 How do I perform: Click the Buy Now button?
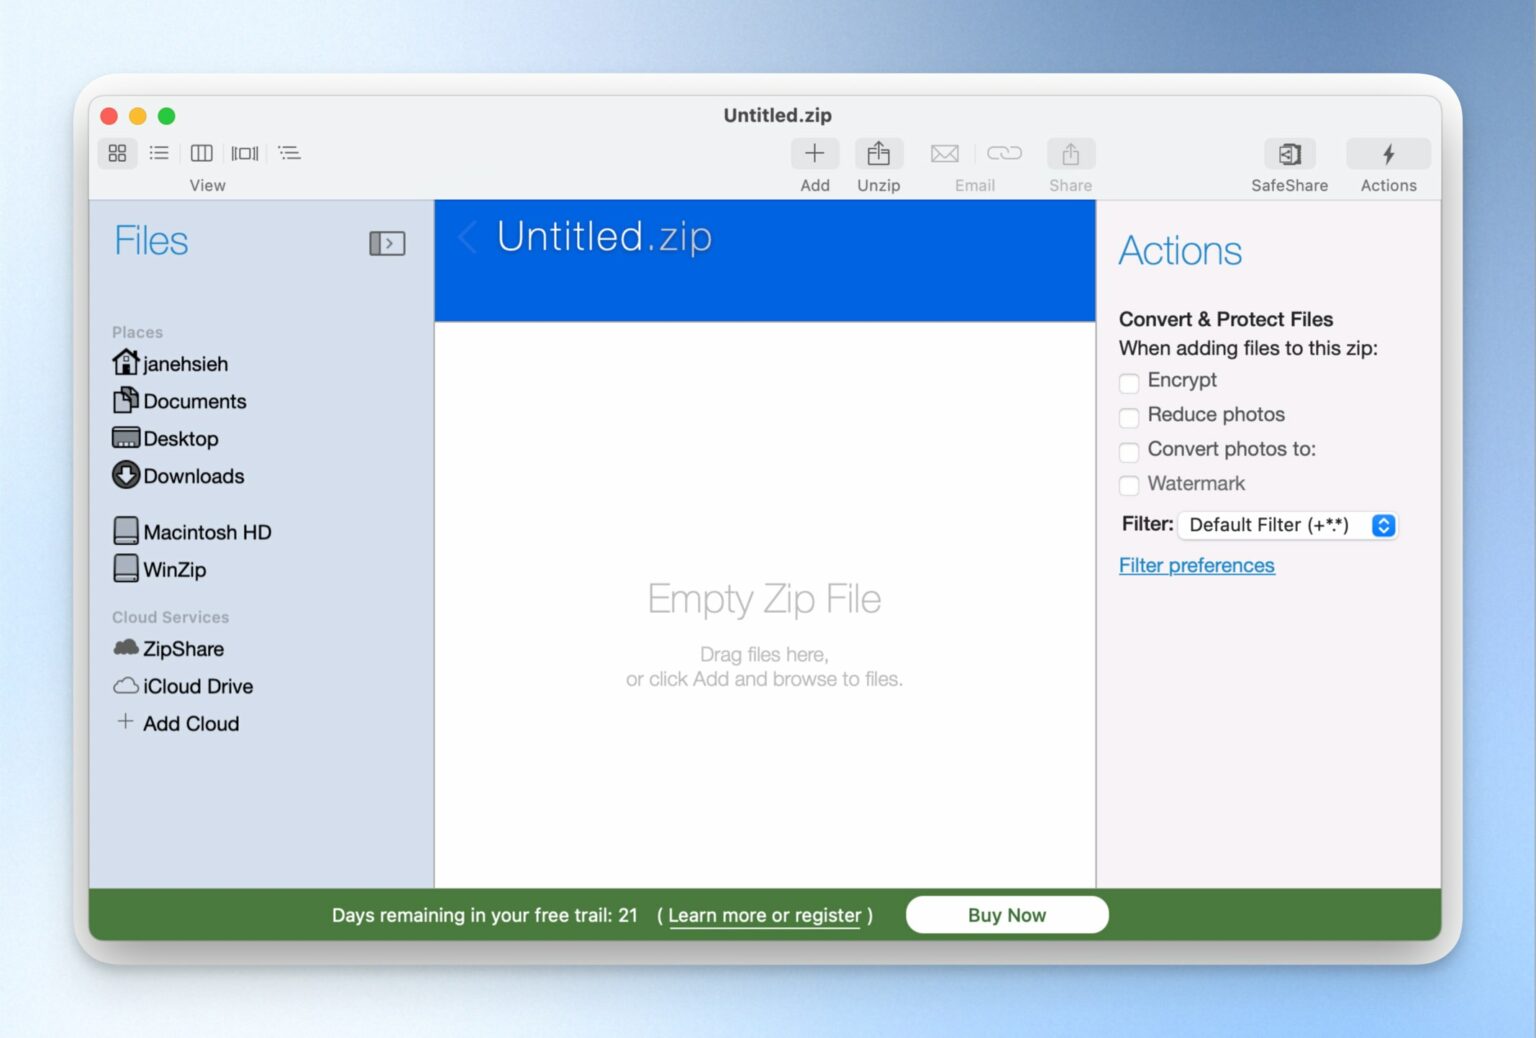[x=1006, y=915]
